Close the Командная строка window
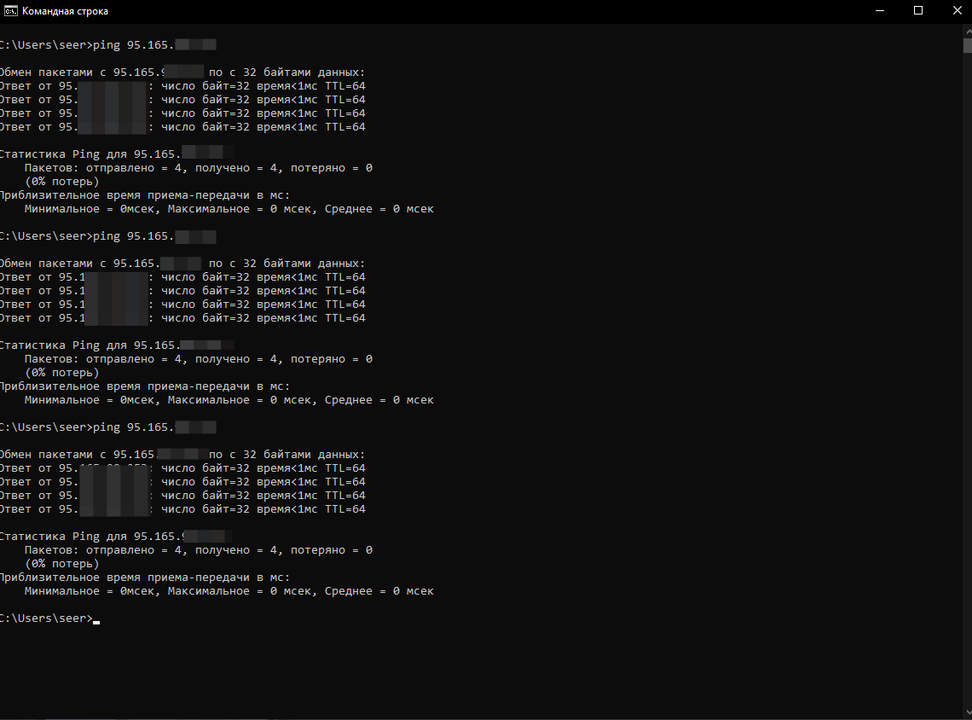 pyautogui.click(x=957, y=11)
